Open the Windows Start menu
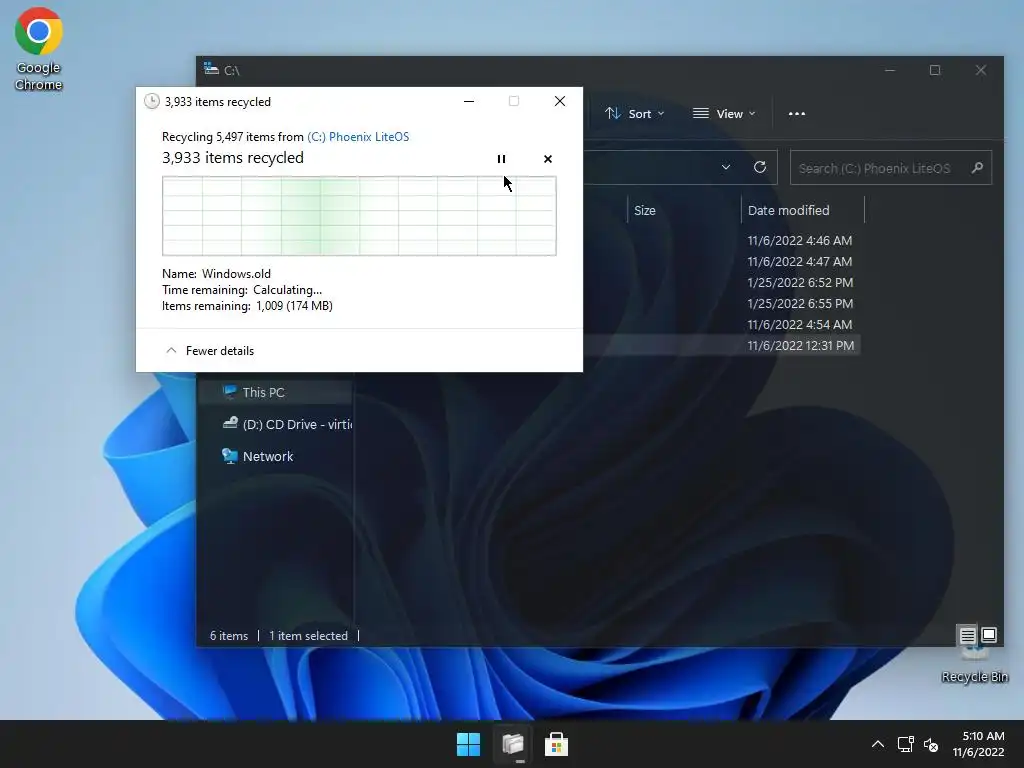Viewport: 1024px width, 768px height. 468,744
